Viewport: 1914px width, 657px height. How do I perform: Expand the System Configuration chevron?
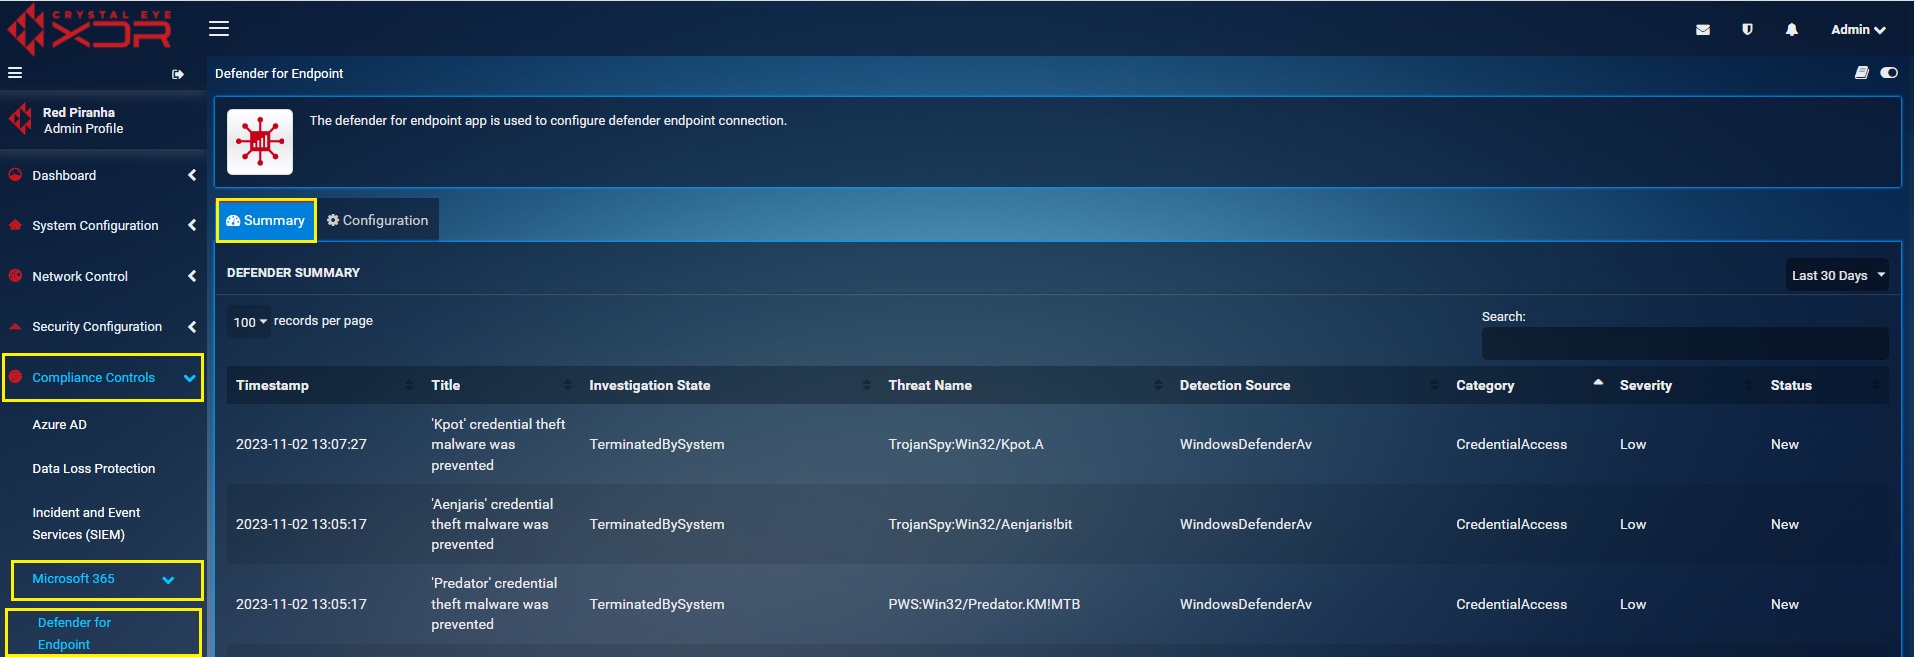click(x=192, y=225)
